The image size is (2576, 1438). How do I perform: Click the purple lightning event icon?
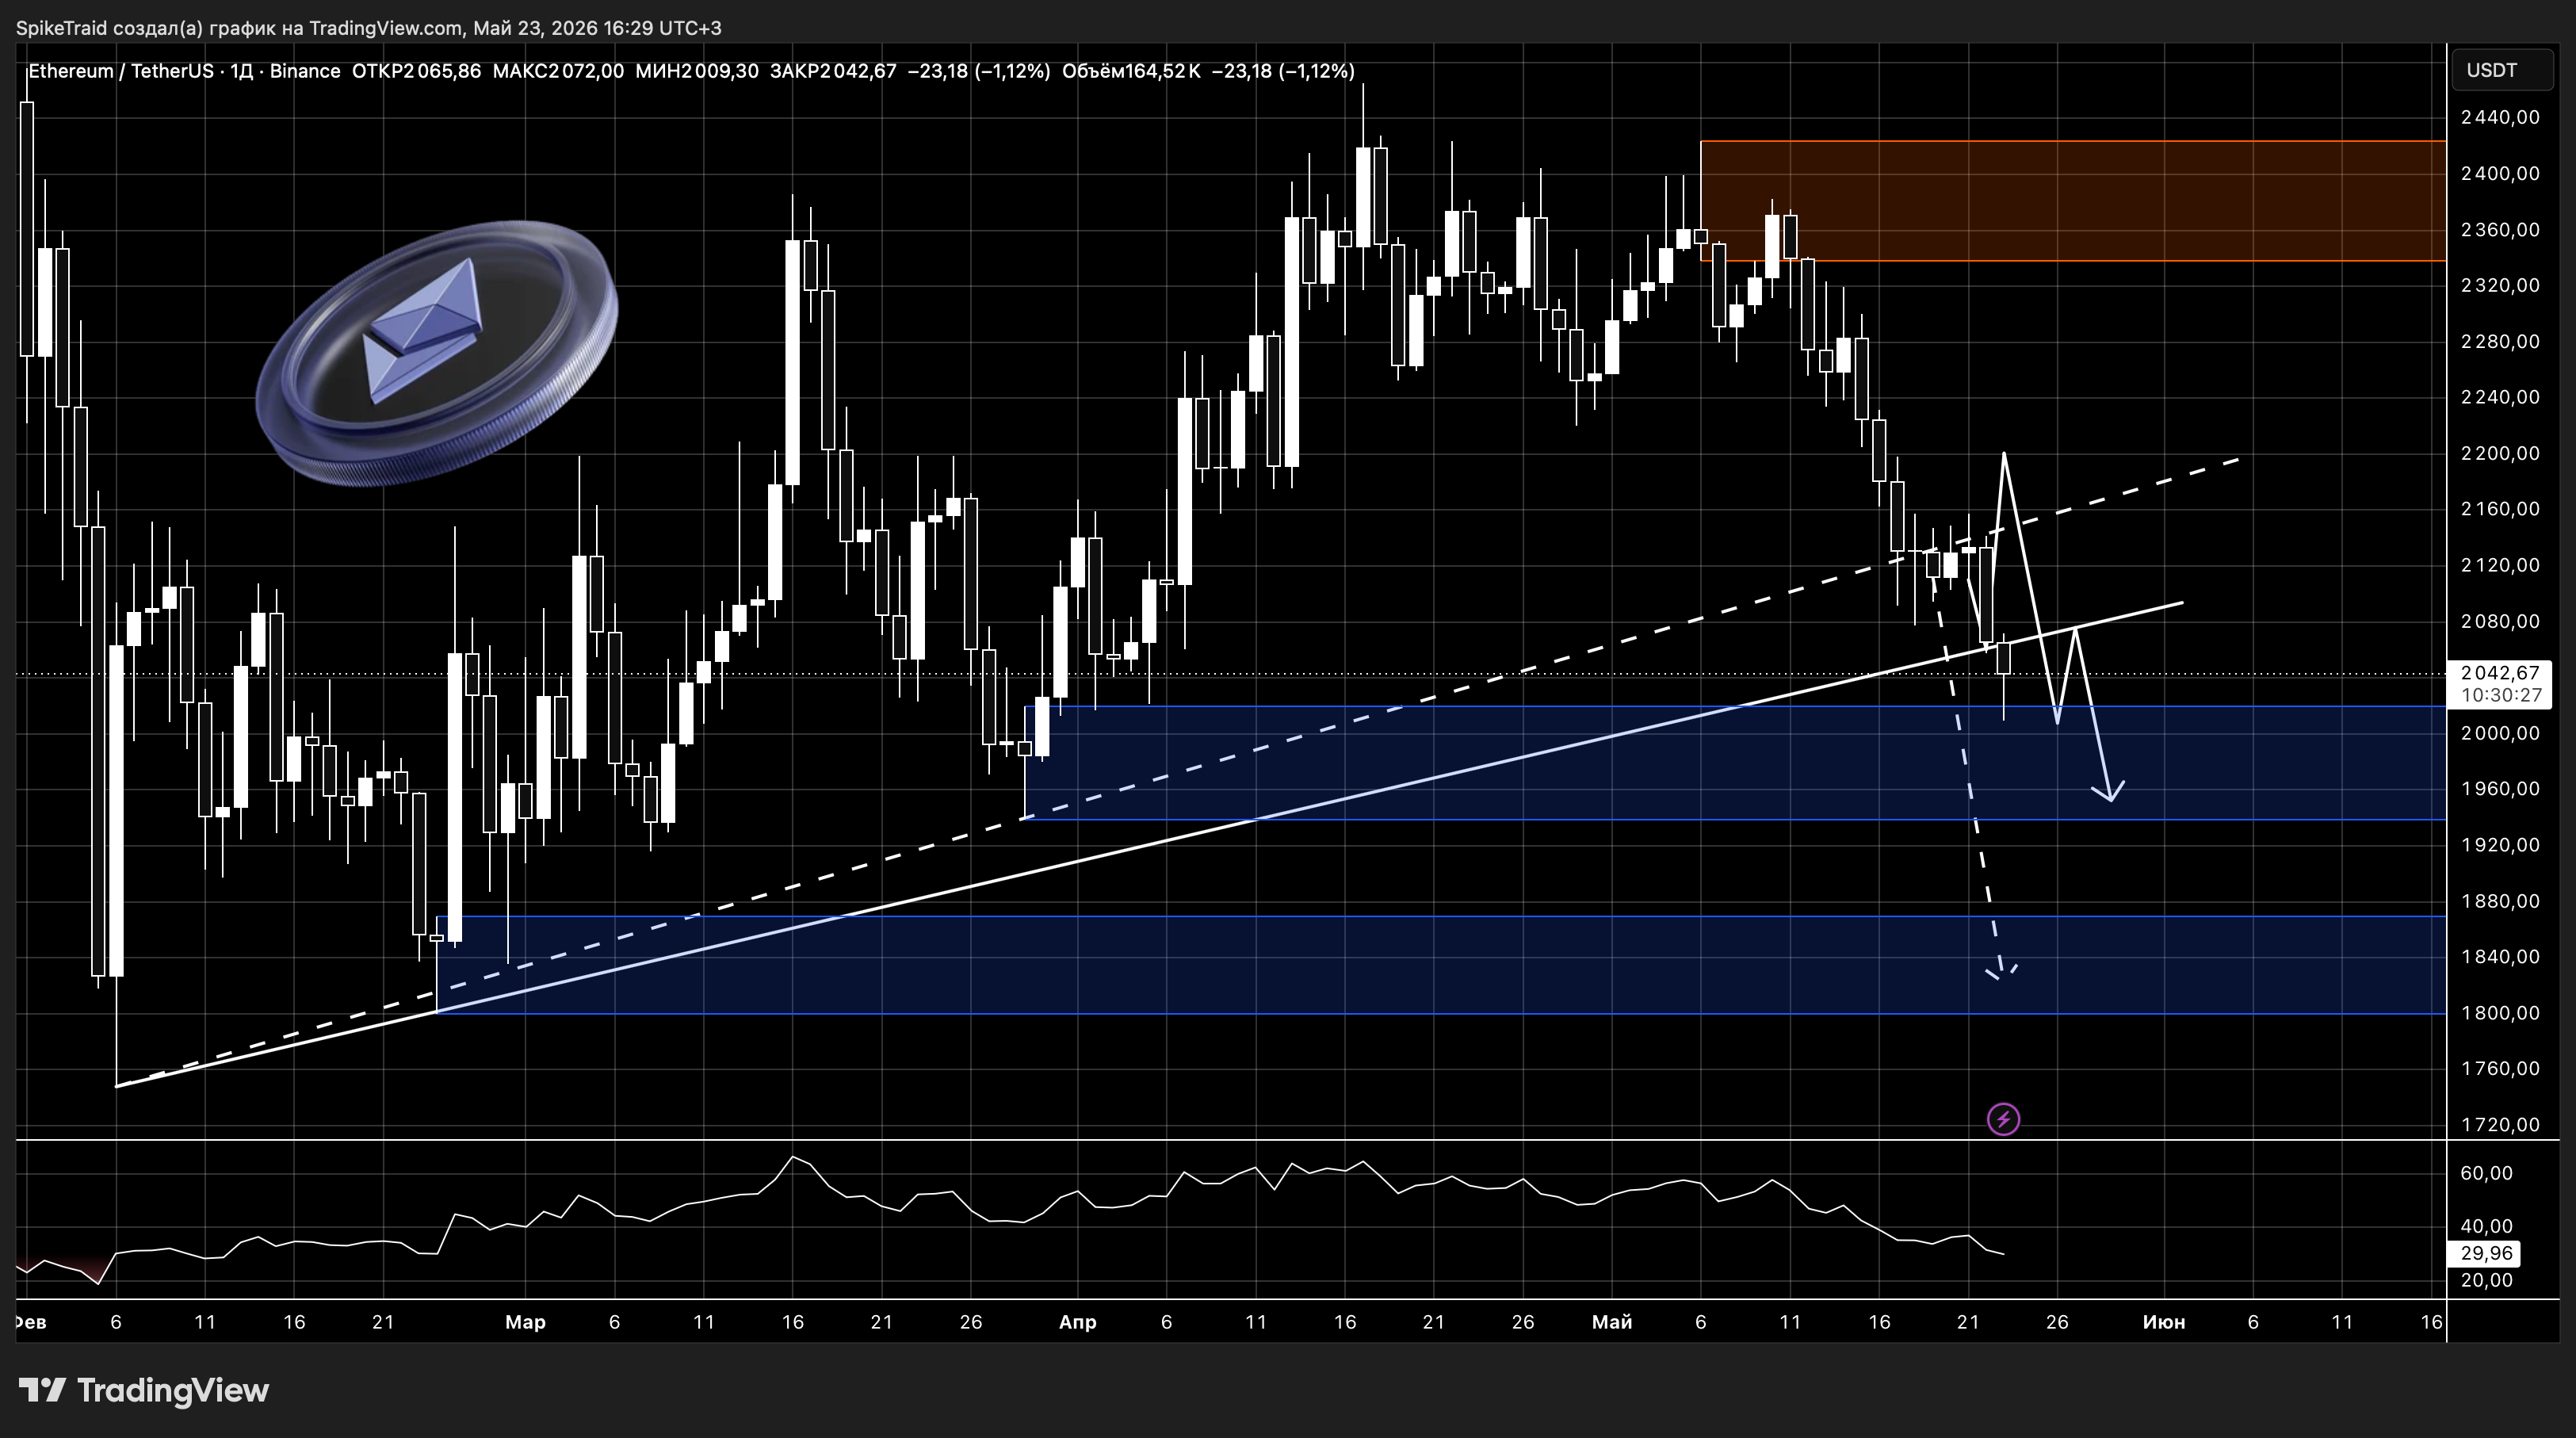point(2003,1119)
